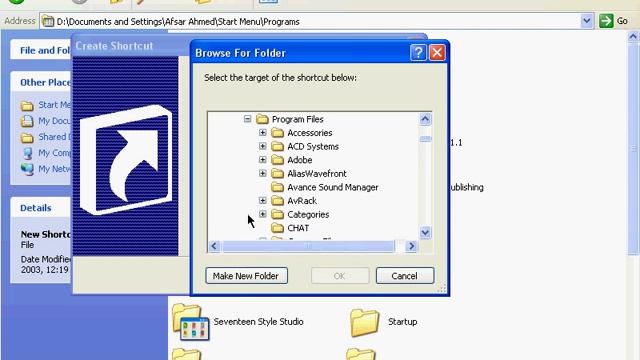Select the AliasWavefront folder icon
The image size is (640, 360).
click(278, 173)
